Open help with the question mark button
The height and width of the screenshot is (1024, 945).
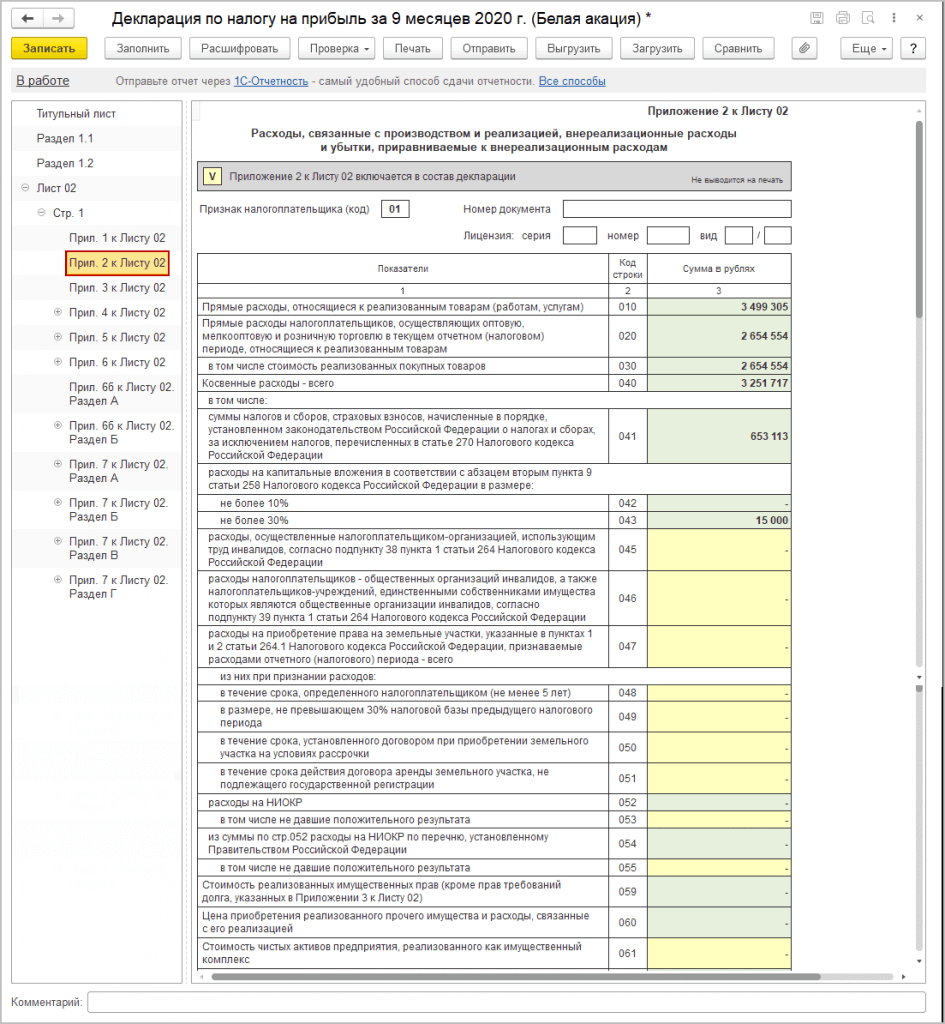point(912,49)
